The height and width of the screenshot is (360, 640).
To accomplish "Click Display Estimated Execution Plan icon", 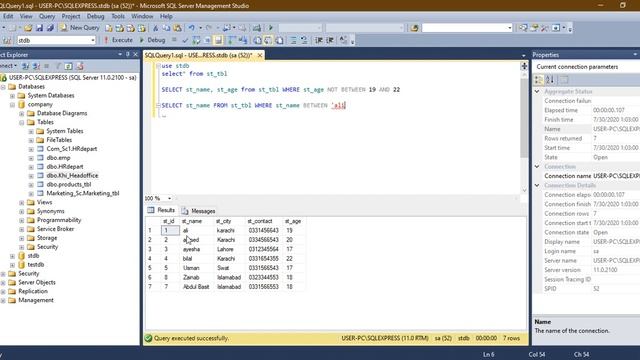I will 196,40.
